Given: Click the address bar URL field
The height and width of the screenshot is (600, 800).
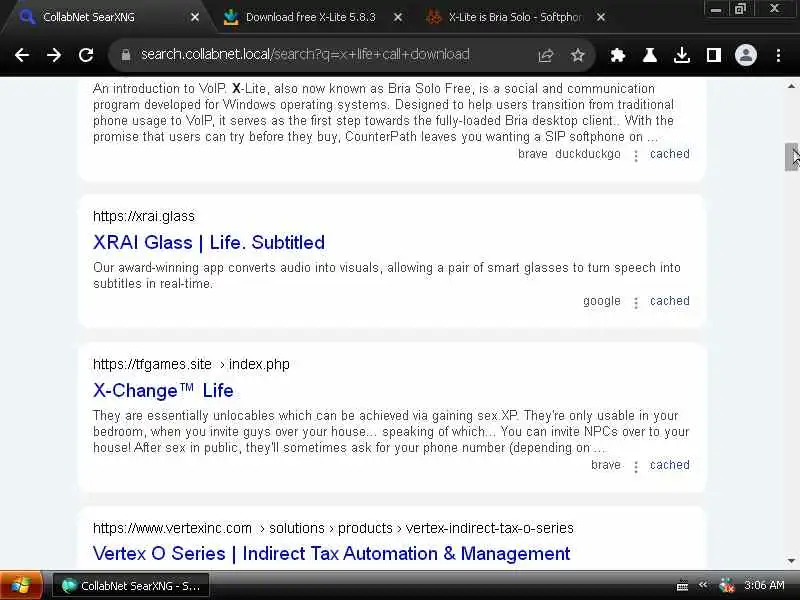Looking at the screenshot, I should click(x=305, y=55).
